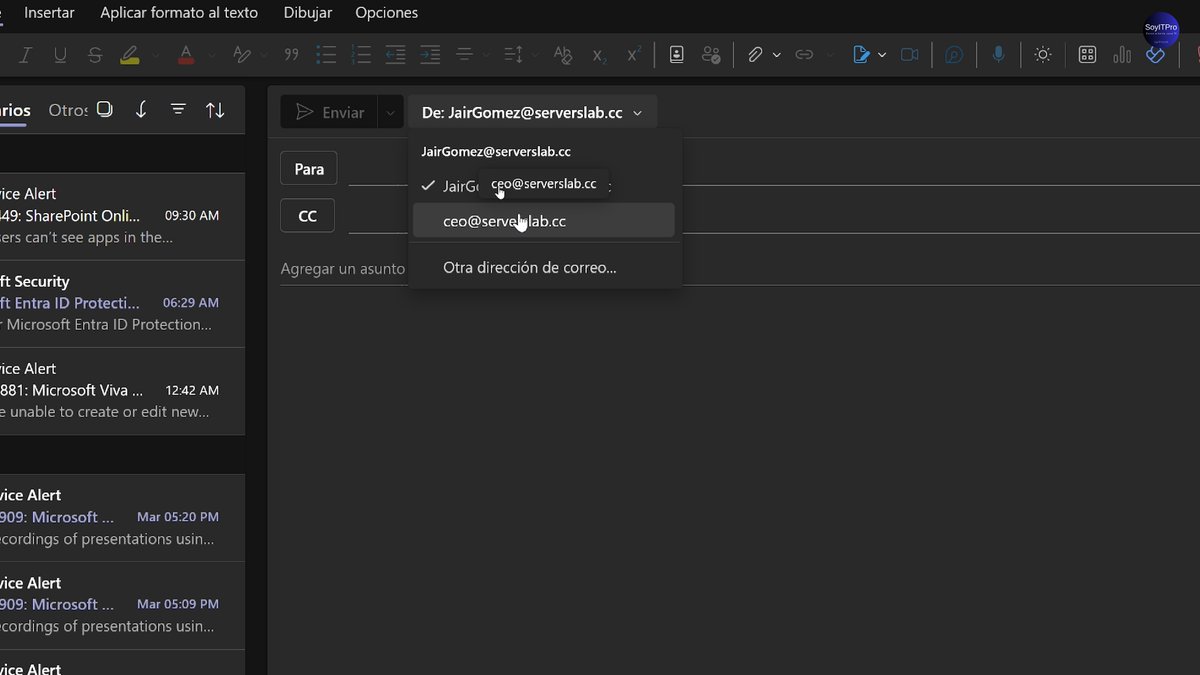Expand the attach file dropdown arrow
The width and height of the screenshot is (1200, 675).
[777, 55]
